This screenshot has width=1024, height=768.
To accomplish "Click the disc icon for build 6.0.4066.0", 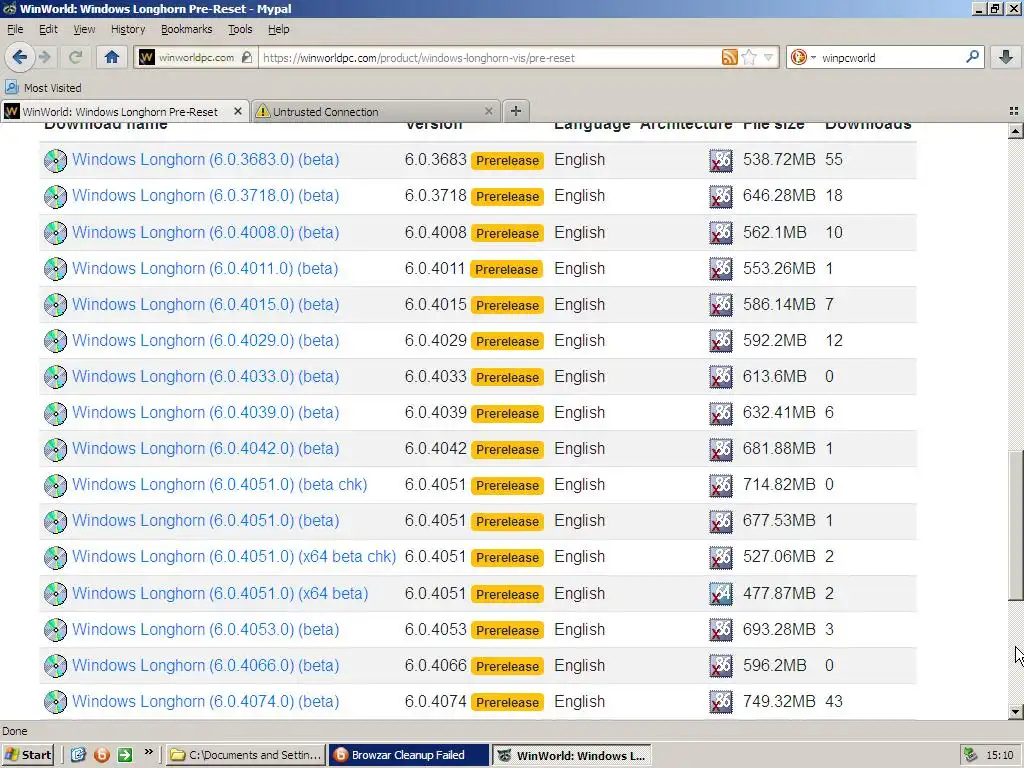I will click(x=56, y=665).
